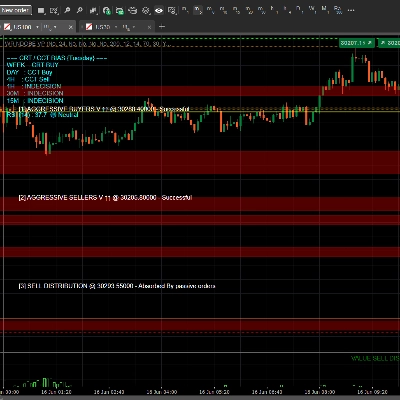The image size is (400, 400).
Task: Open the US30 symbol dropdown arrow
Action: pyautogui.click(x=116, y=27)
